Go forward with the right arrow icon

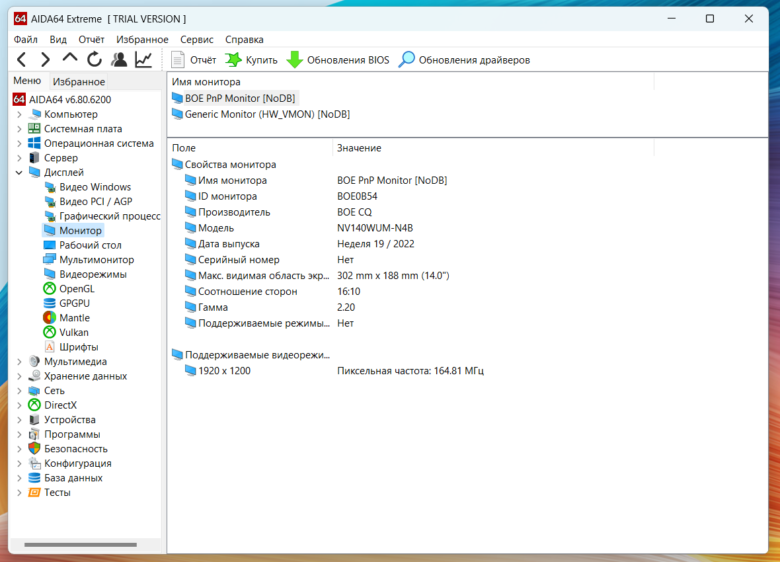(45, 60)
